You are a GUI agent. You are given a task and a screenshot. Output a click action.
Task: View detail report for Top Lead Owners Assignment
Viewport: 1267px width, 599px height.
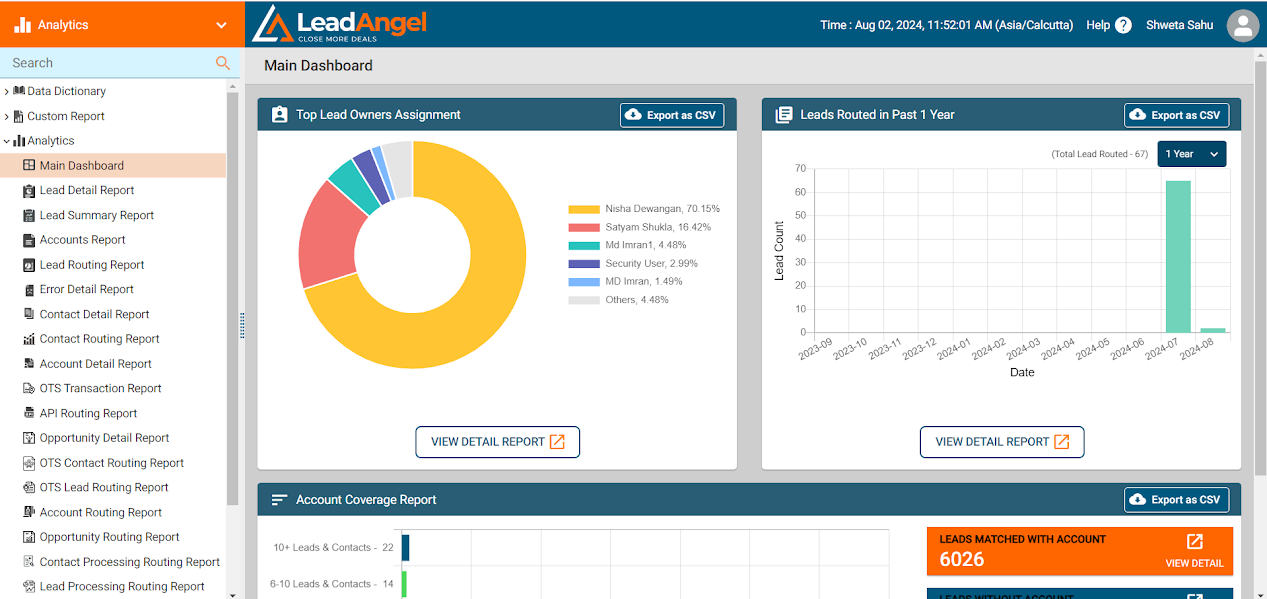(x=497, y=442)
